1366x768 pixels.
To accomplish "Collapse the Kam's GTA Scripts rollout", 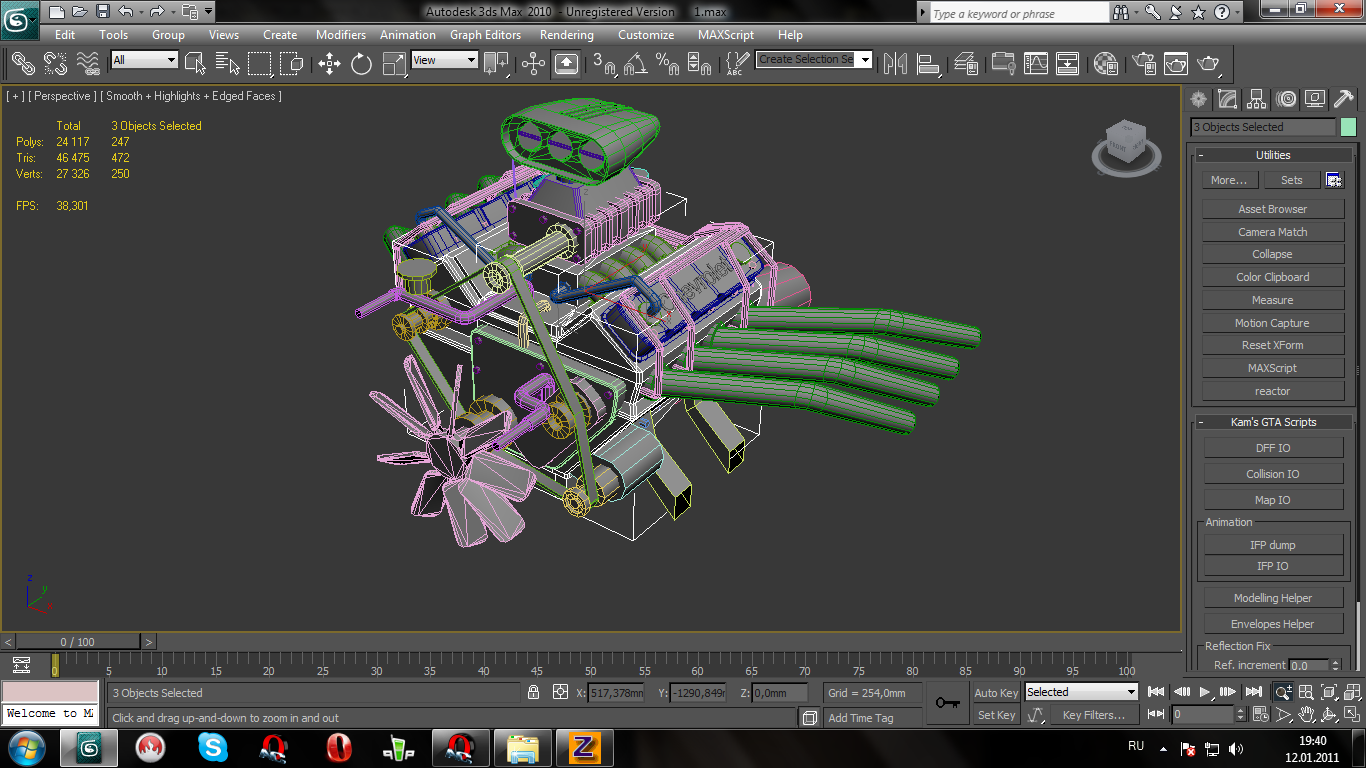I will coord(1272,422).
